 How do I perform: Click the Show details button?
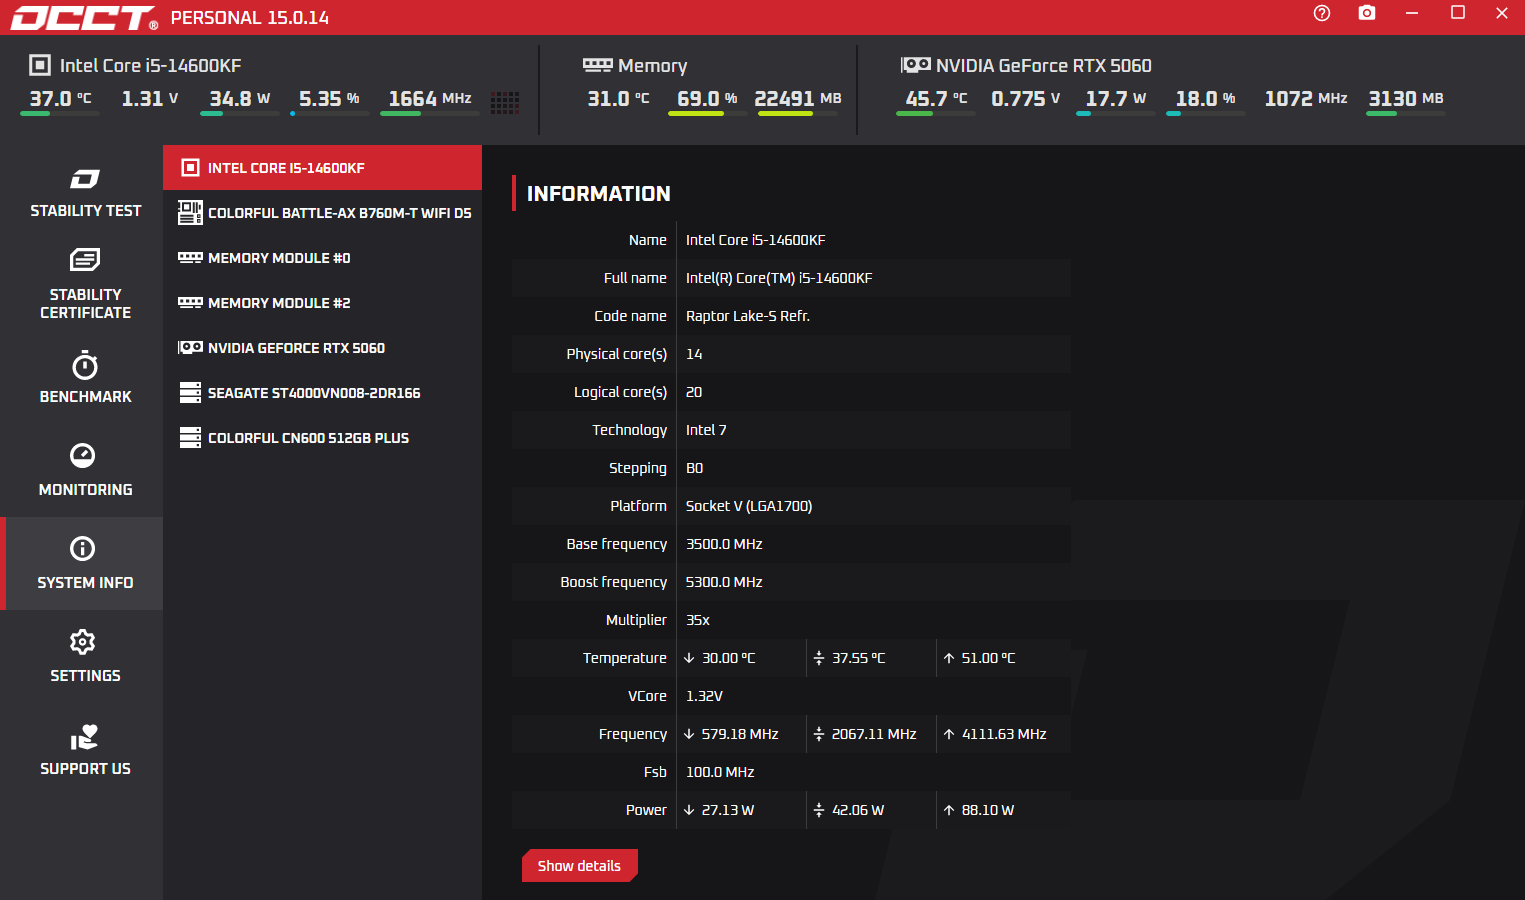point(579,866)
